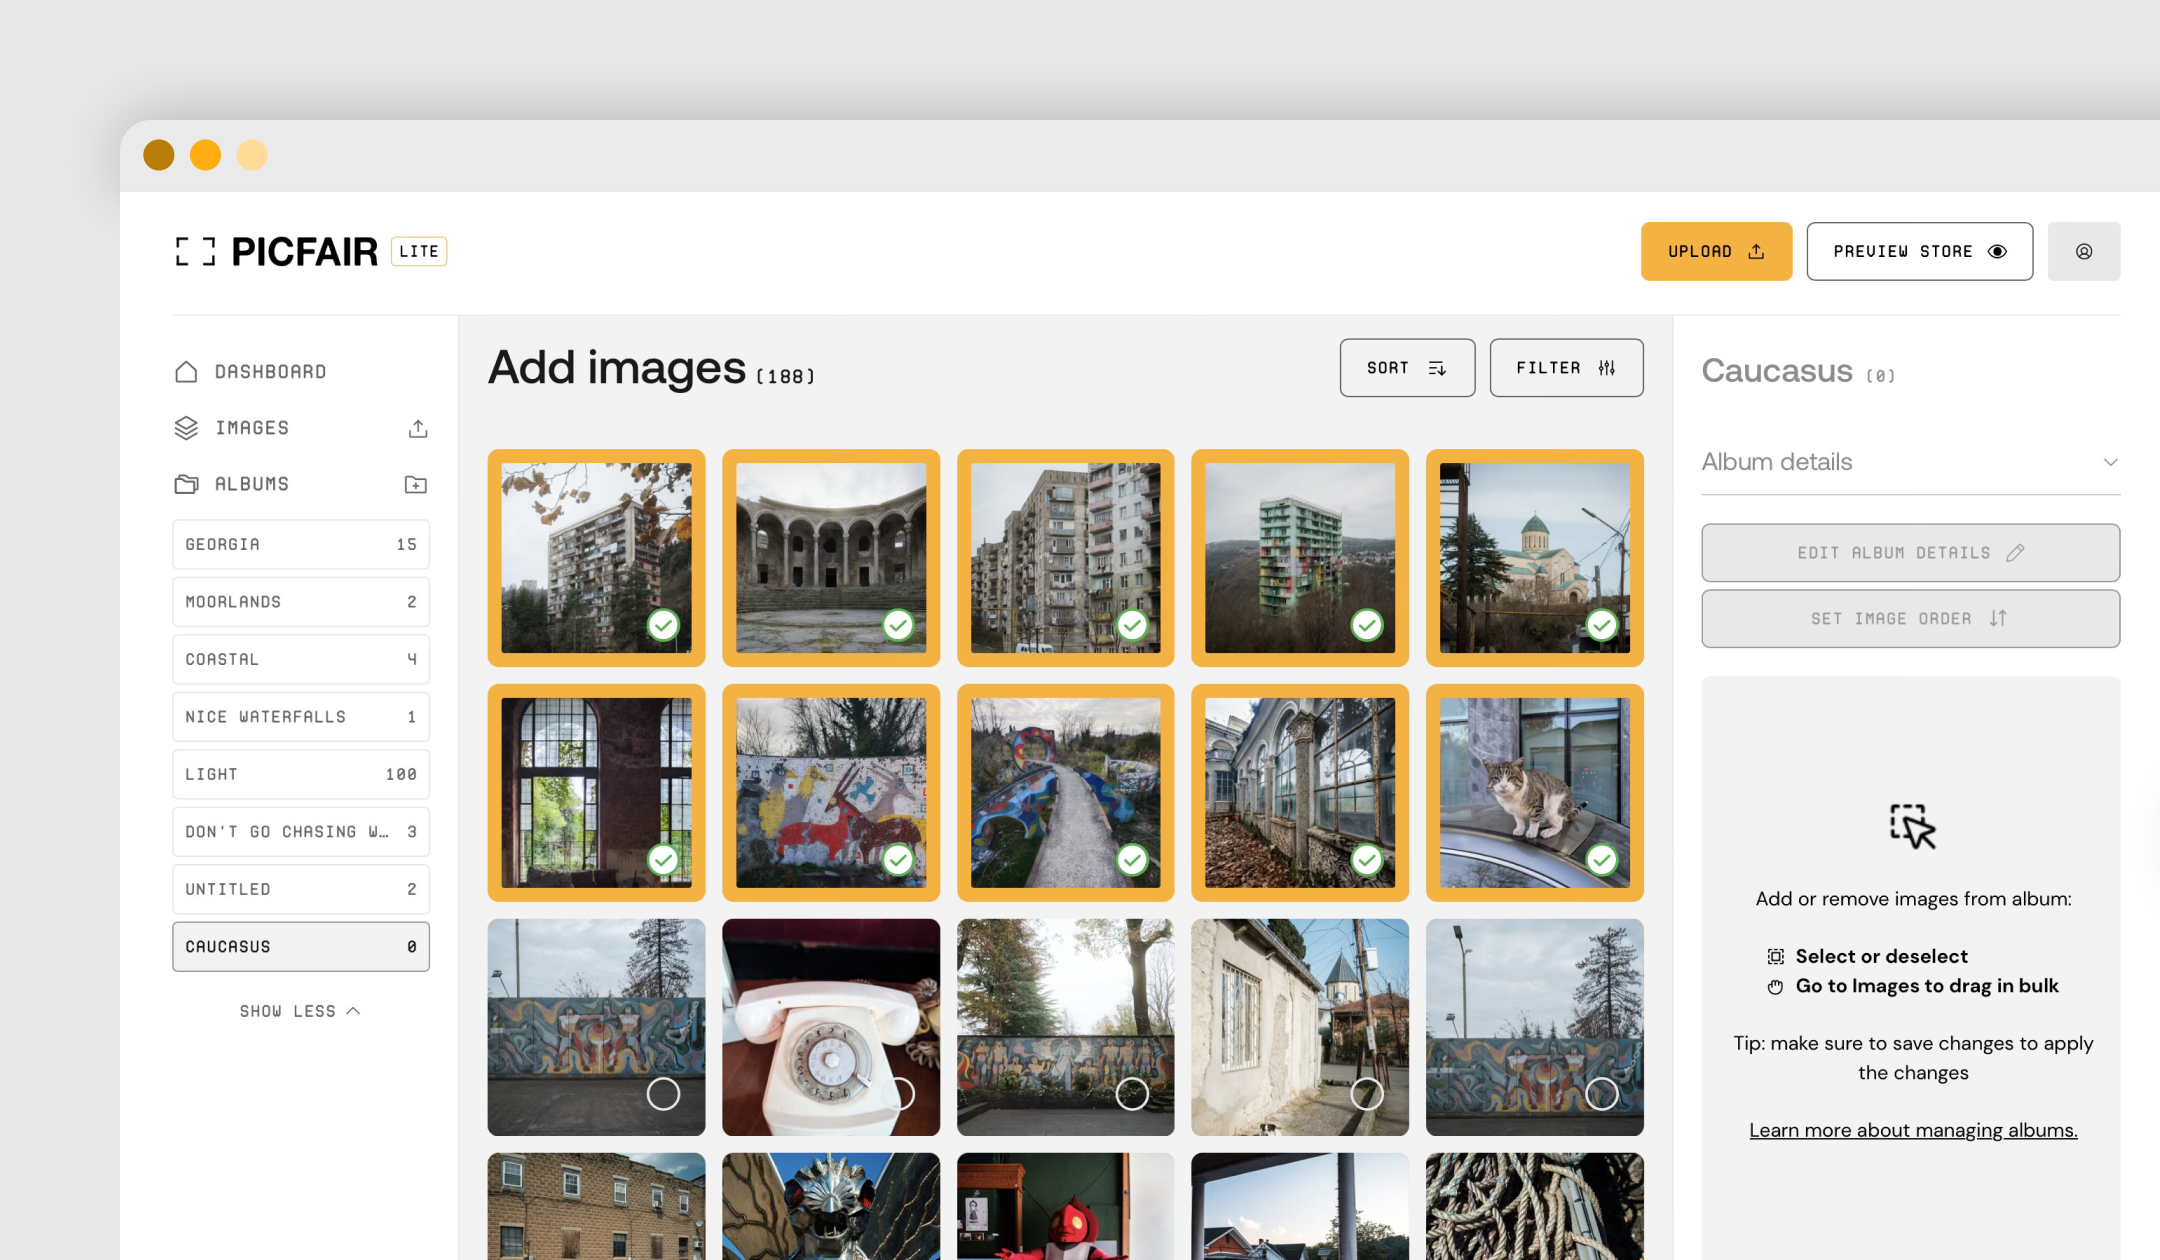The width and height of the screenshot is (2160, 1260).
Task: Open the user account icon button
Action: (x=2083, y=252)
